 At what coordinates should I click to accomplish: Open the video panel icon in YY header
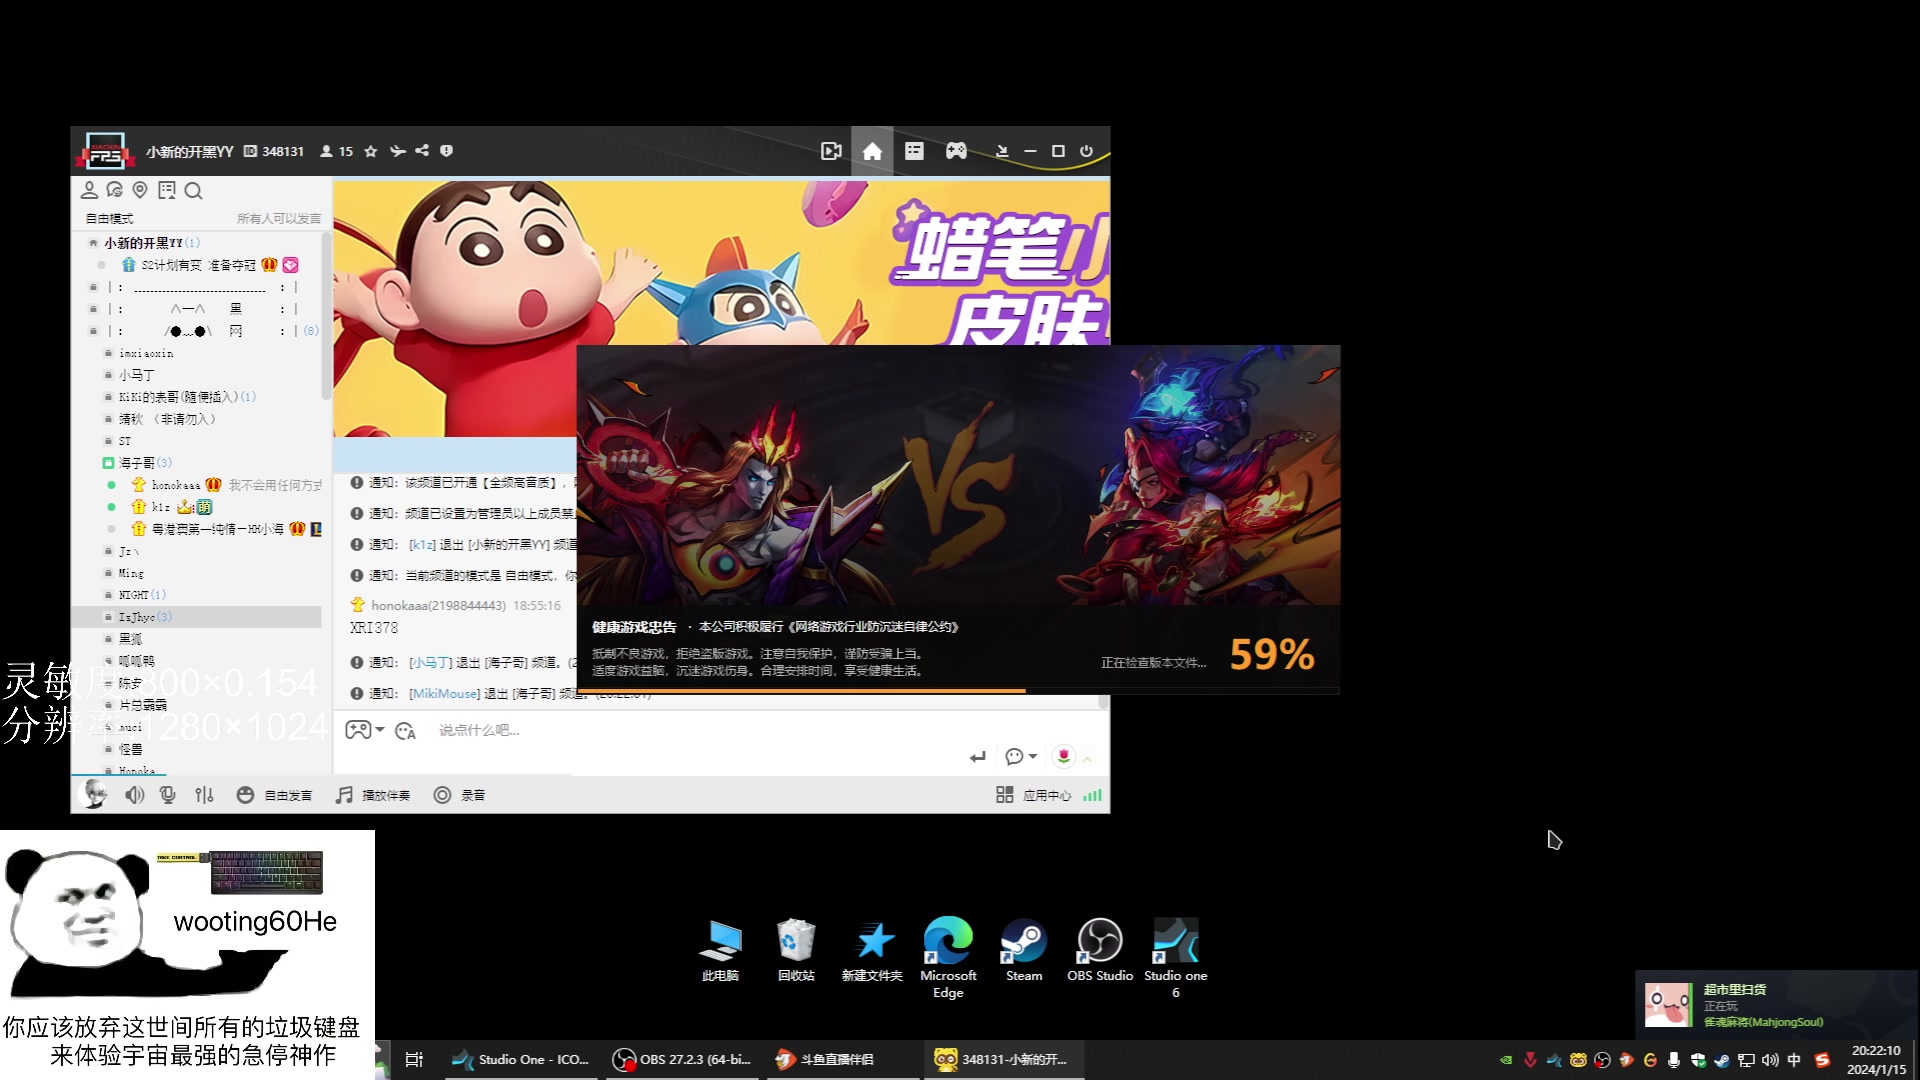point(831,151)
